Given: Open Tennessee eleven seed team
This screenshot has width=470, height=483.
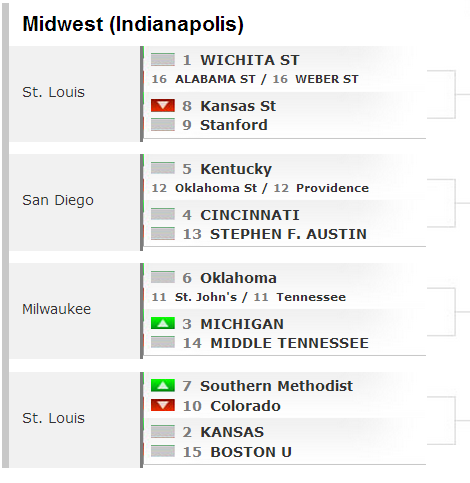Looking at the screenshot, I should [311, 297].
